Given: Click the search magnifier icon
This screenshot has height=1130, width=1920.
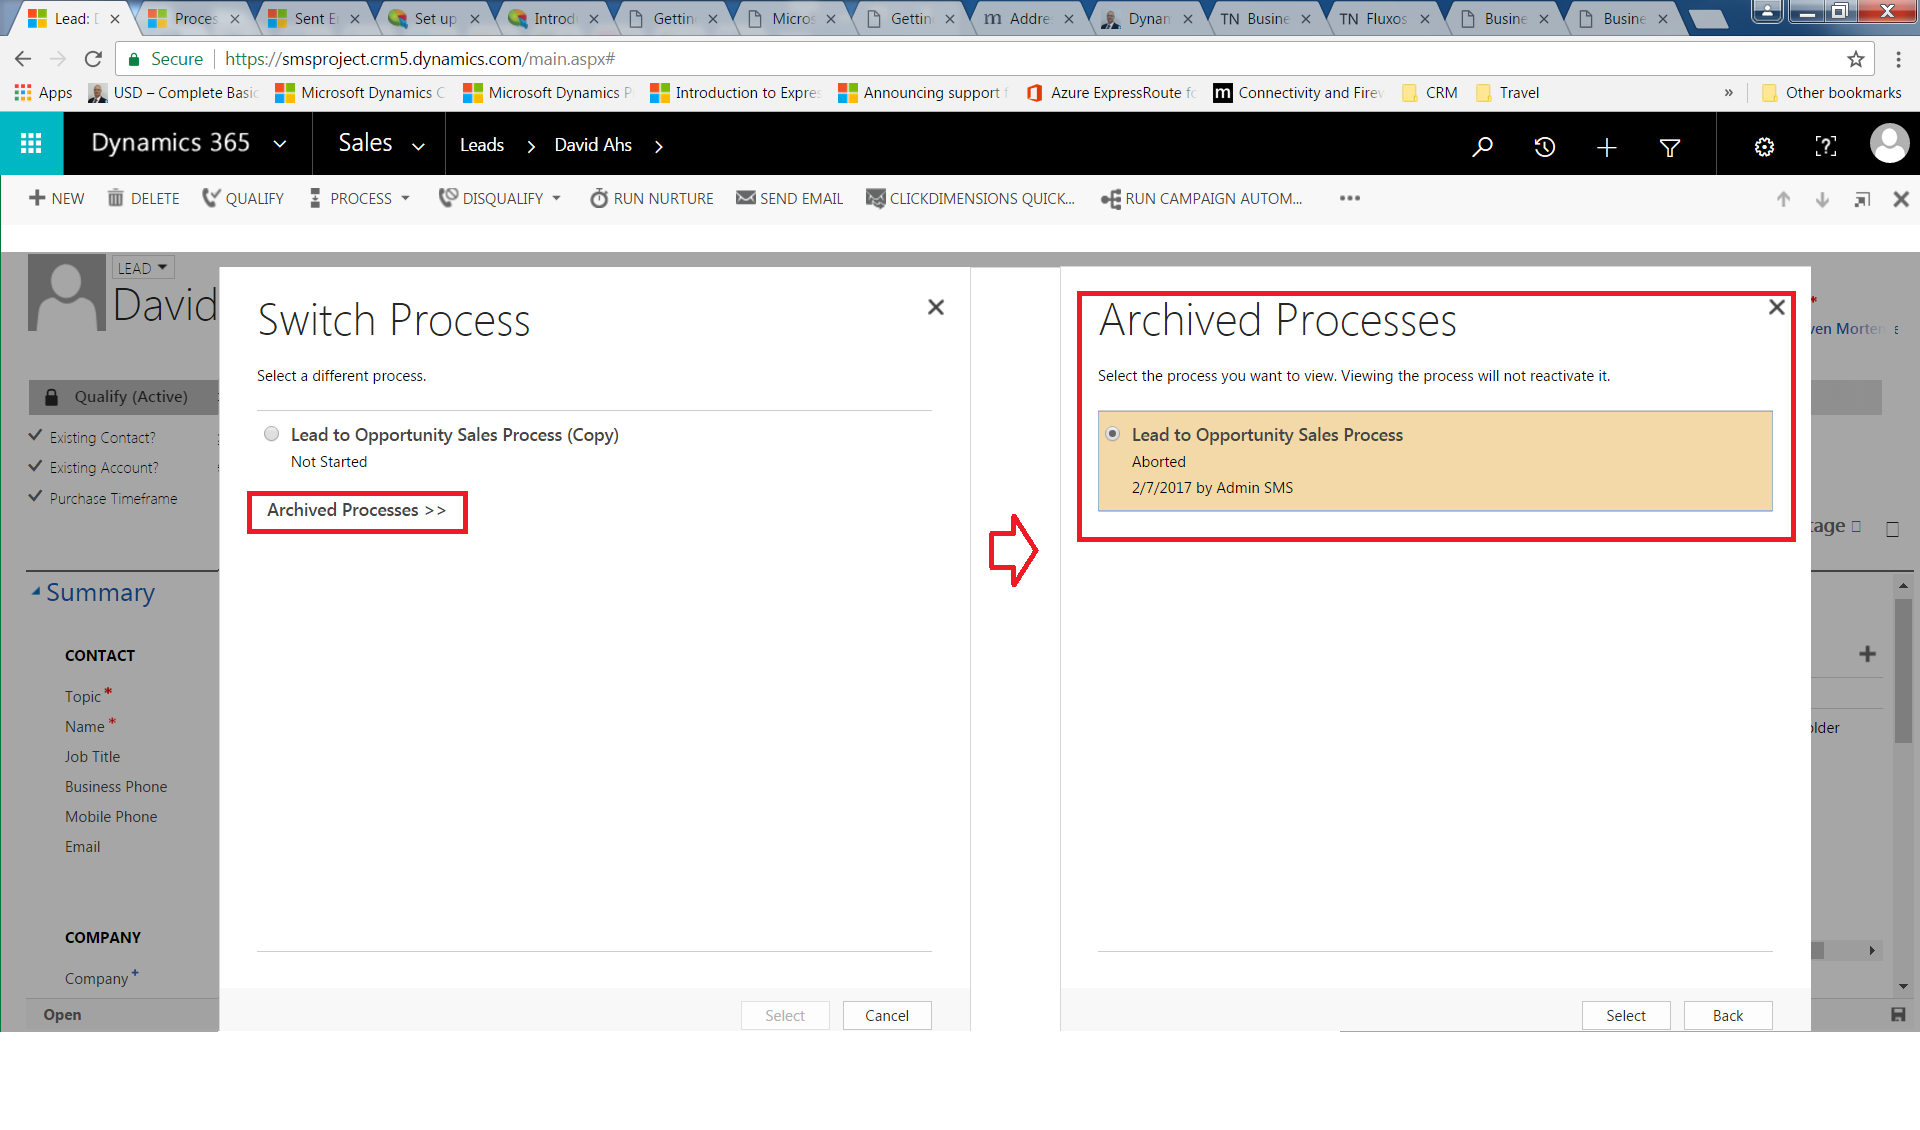Looking at the screenshot, I should tap(1482, 147).
